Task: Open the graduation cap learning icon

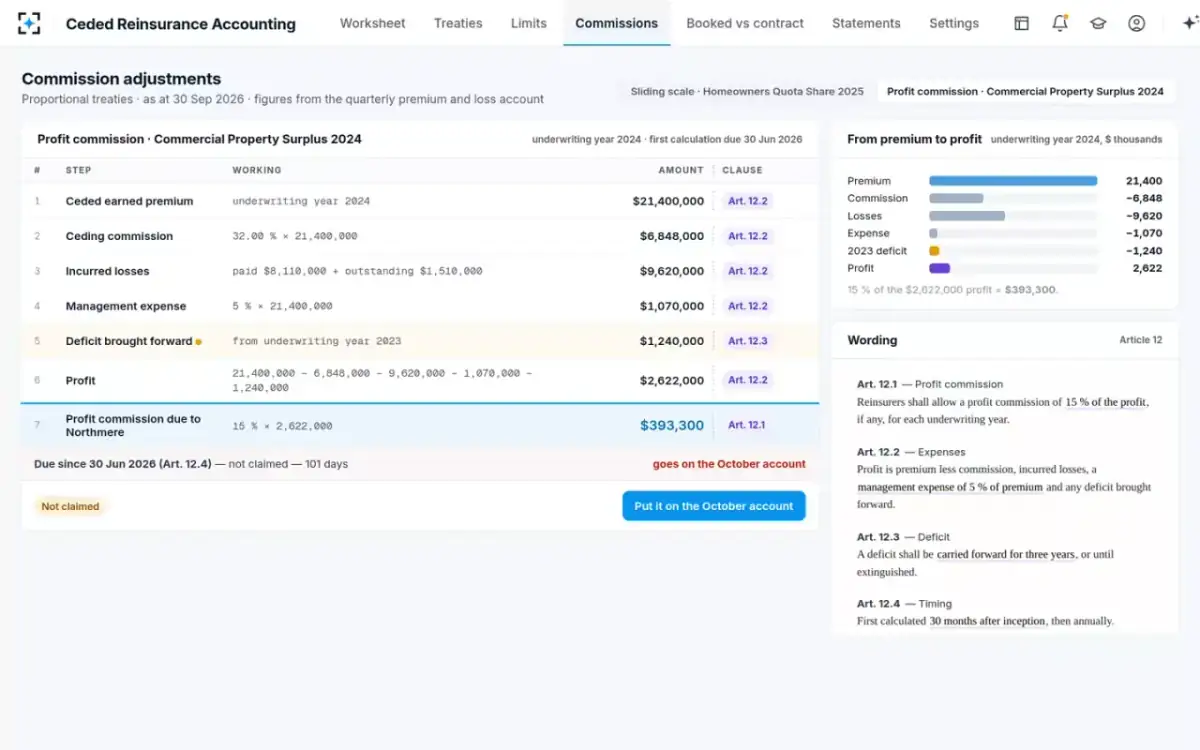Action: (1098, 23)
